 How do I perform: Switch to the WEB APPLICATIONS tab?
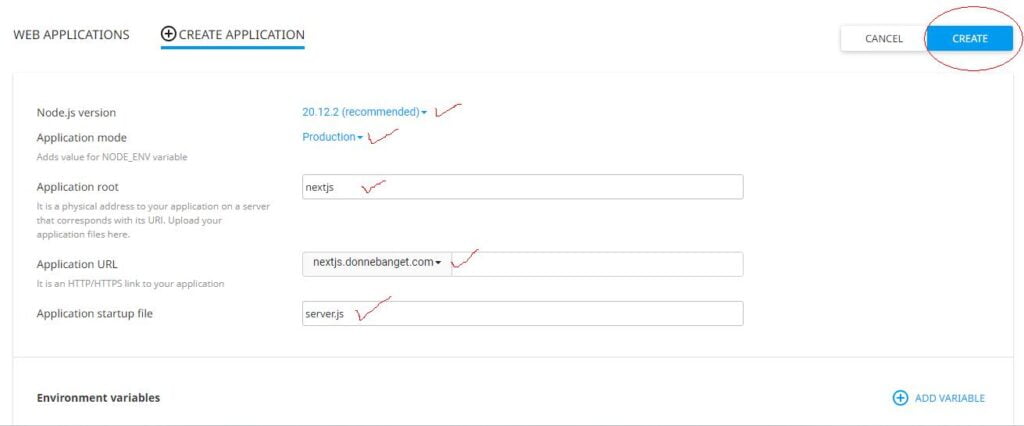coord(71,35)
